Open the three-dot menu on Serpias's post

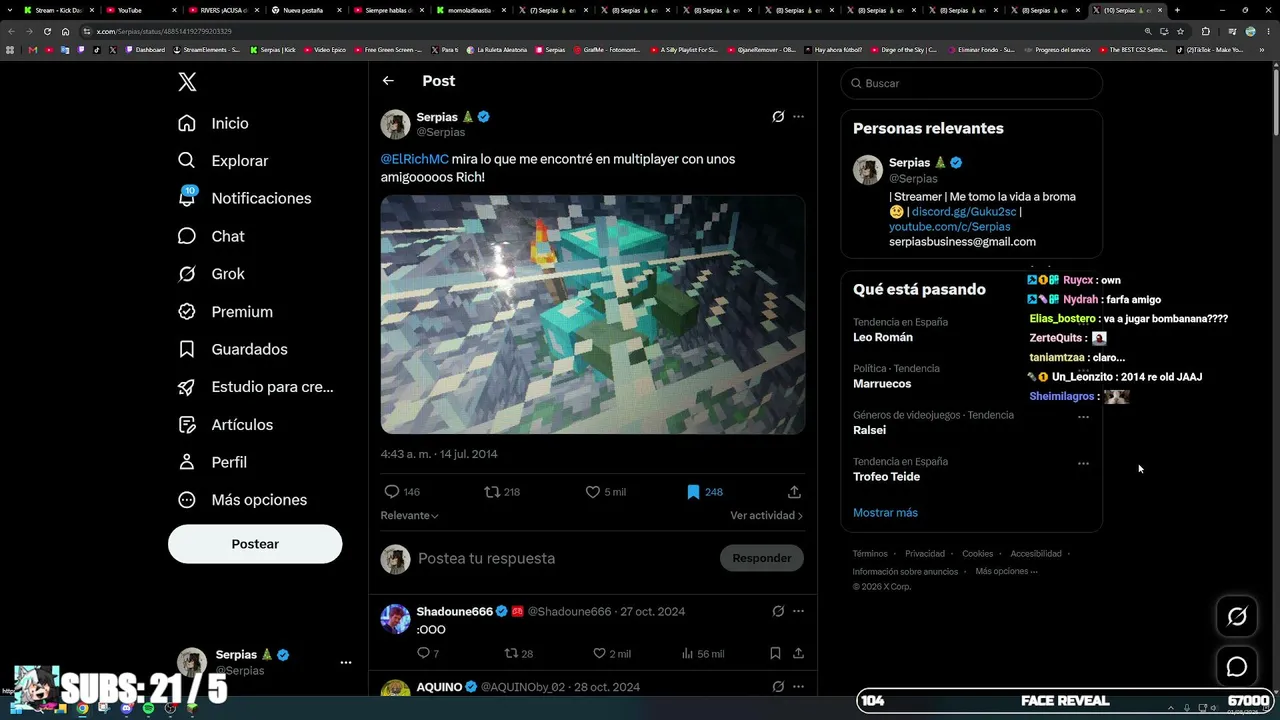[x=798, y=117]
